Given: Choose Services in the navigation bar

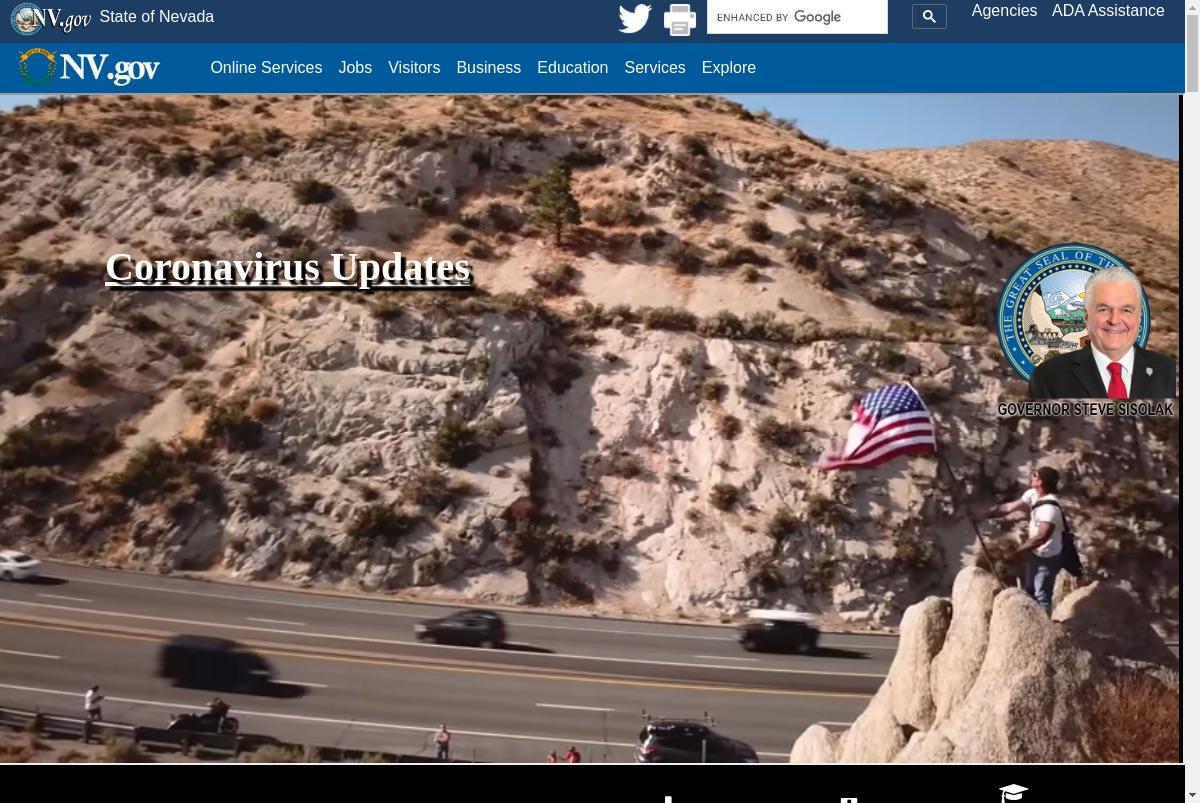Looking at the screenshot, I should (655, 68).
